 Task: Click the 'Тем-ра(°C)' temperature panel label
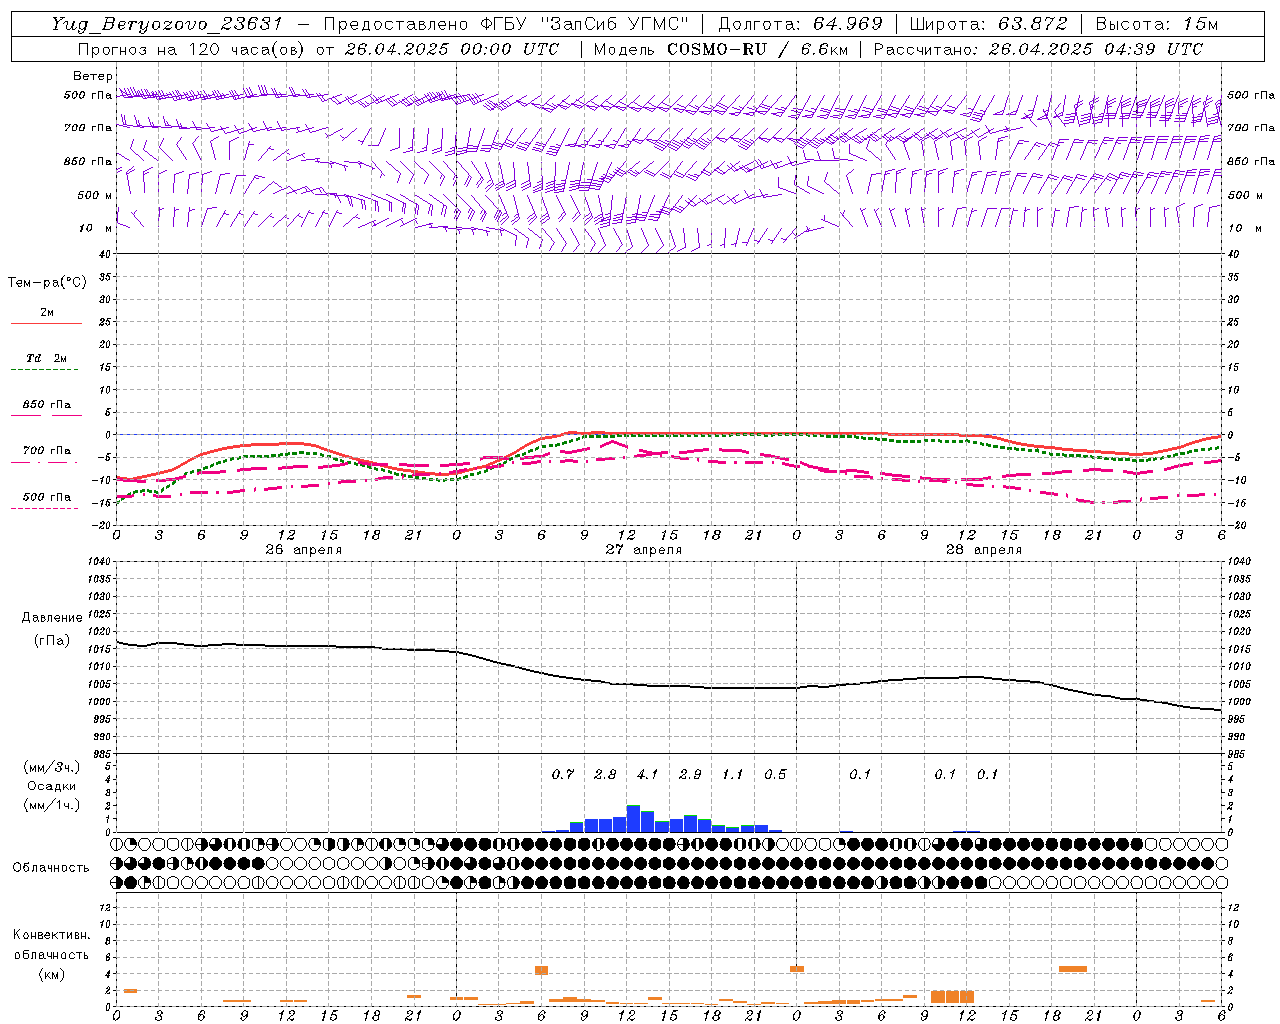tap(47, 283)
